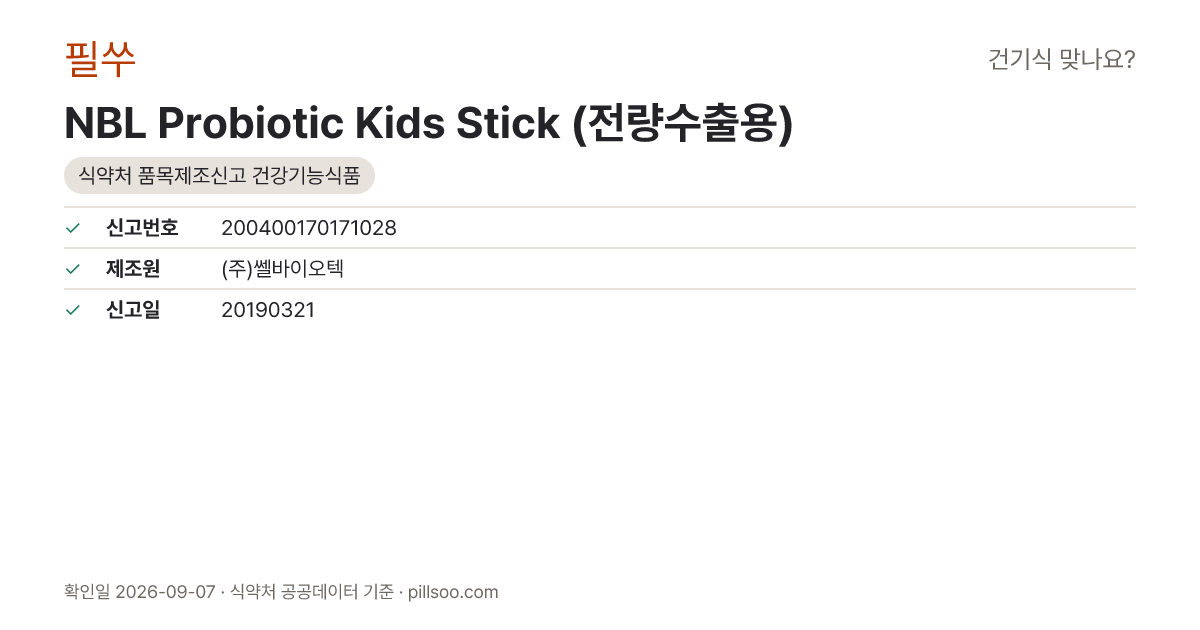Click the checkmark icon next to 신고번호

72,228
